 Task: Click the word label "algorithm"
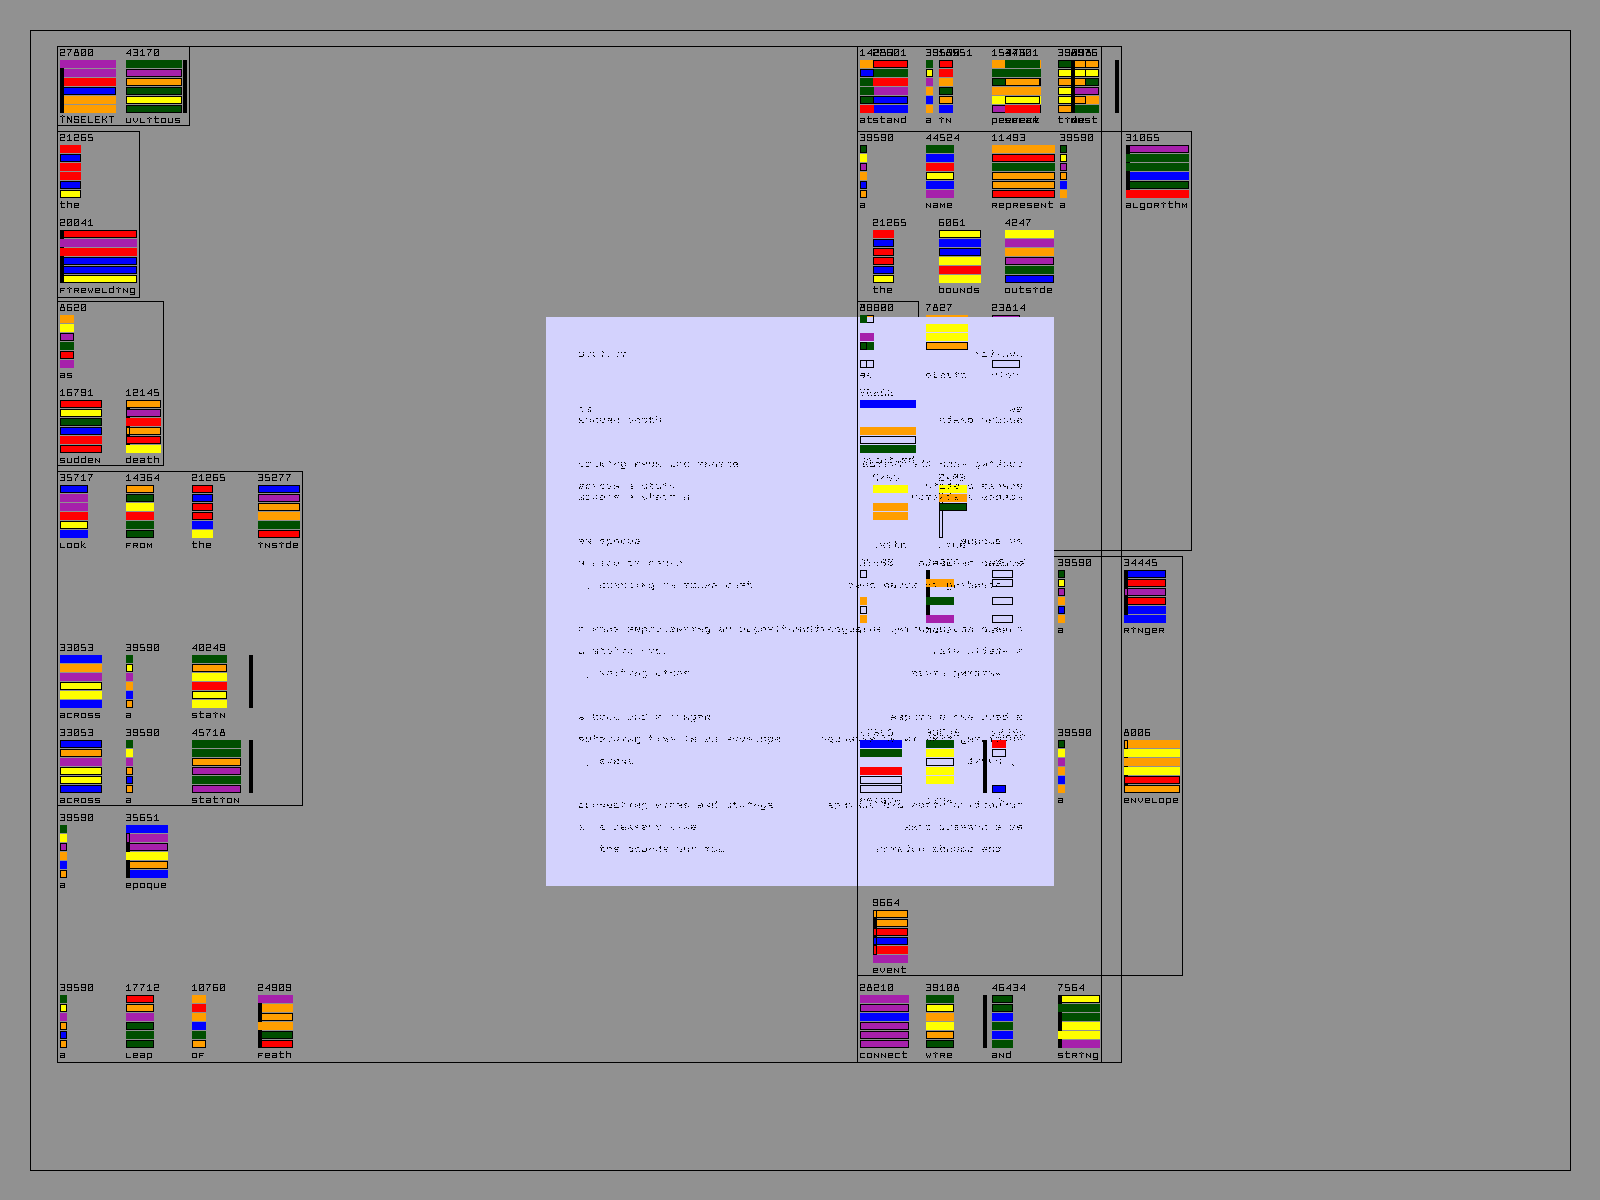pyautogui.click(x=1156, y=205)
